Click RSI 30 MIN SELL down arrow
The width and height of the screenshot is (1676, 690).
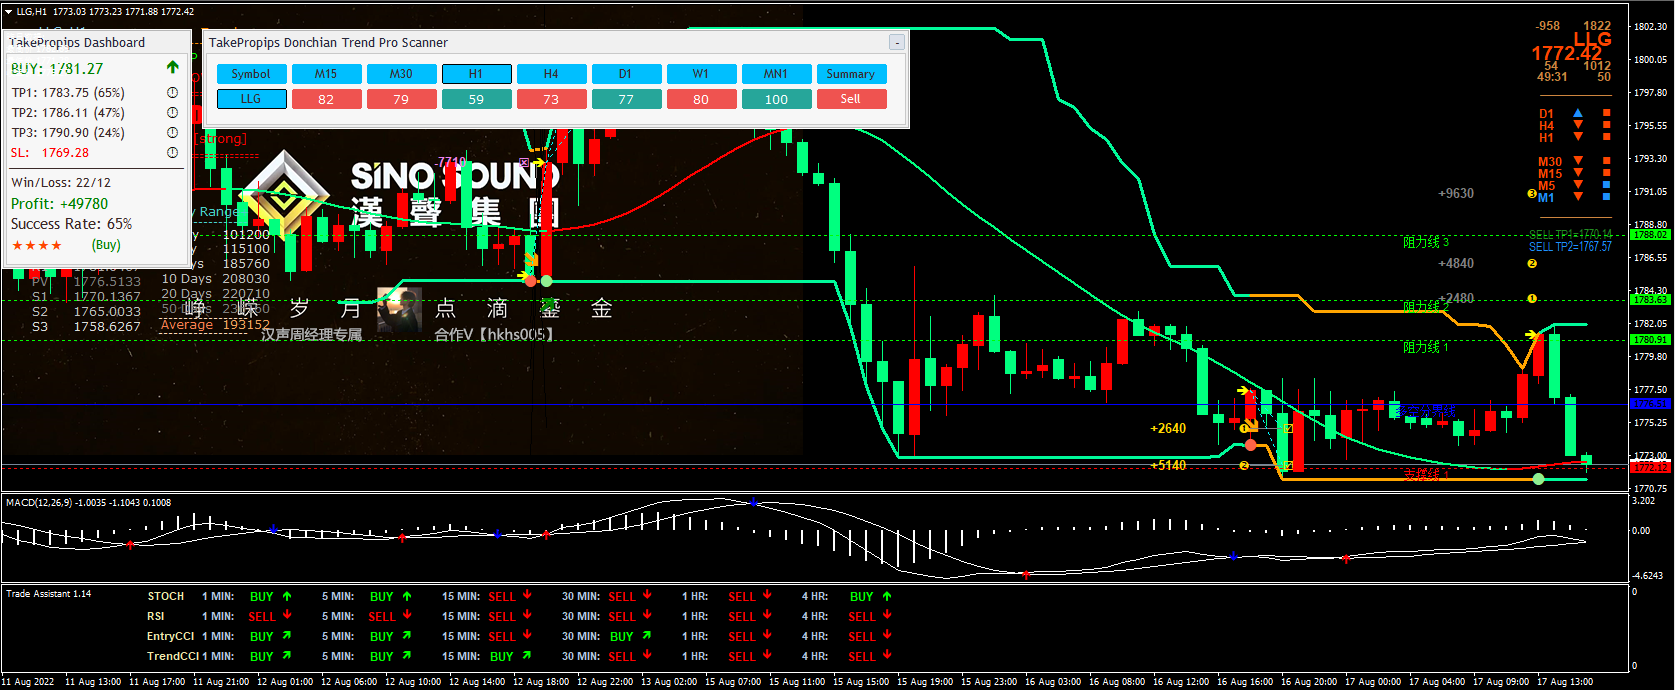pos(647,615)
